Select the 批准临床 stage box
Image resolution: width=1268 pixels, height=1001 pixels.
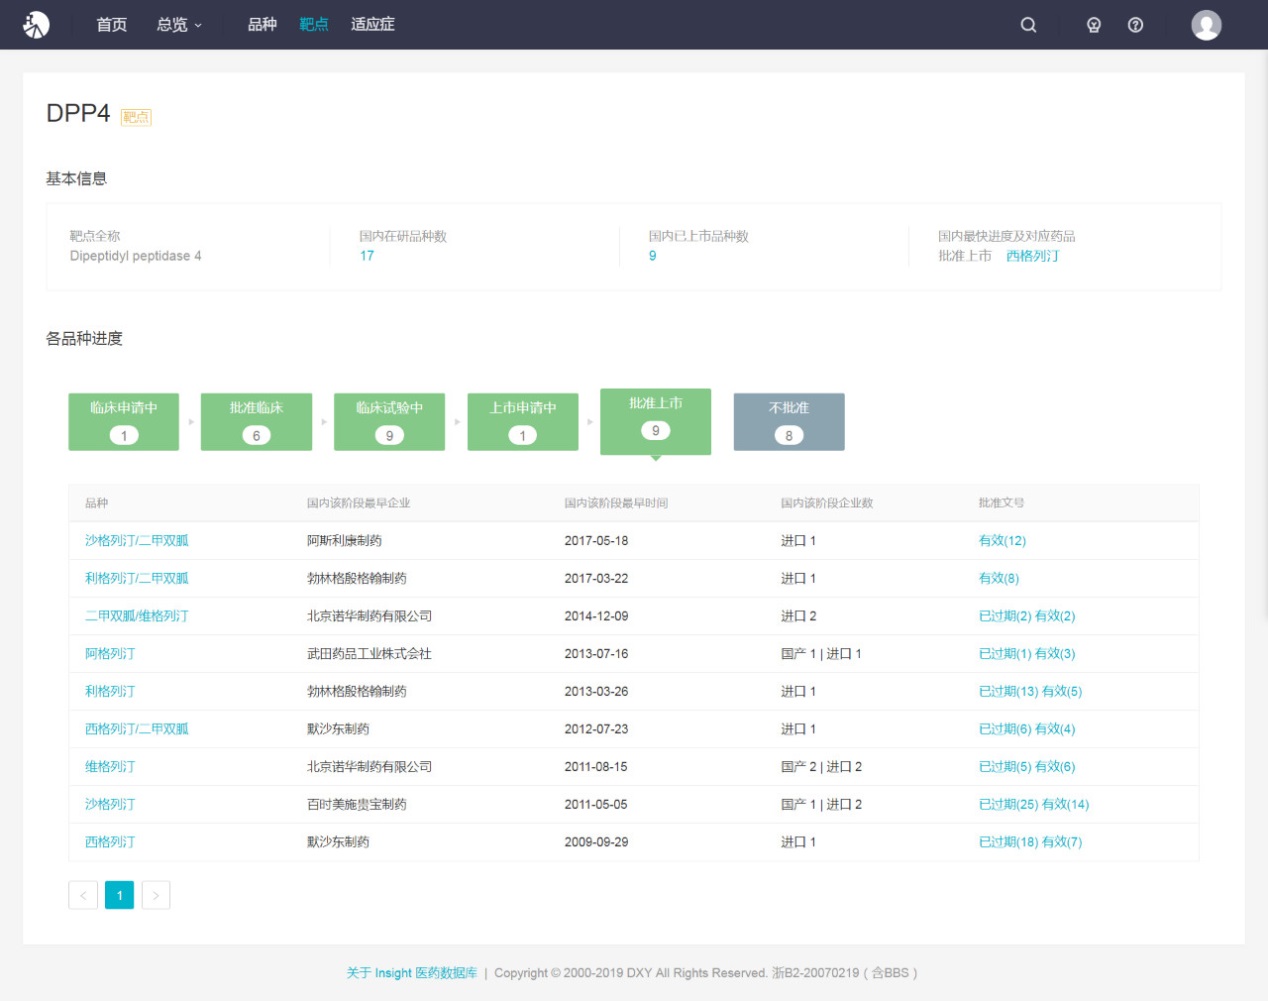(x=256, y=421)
